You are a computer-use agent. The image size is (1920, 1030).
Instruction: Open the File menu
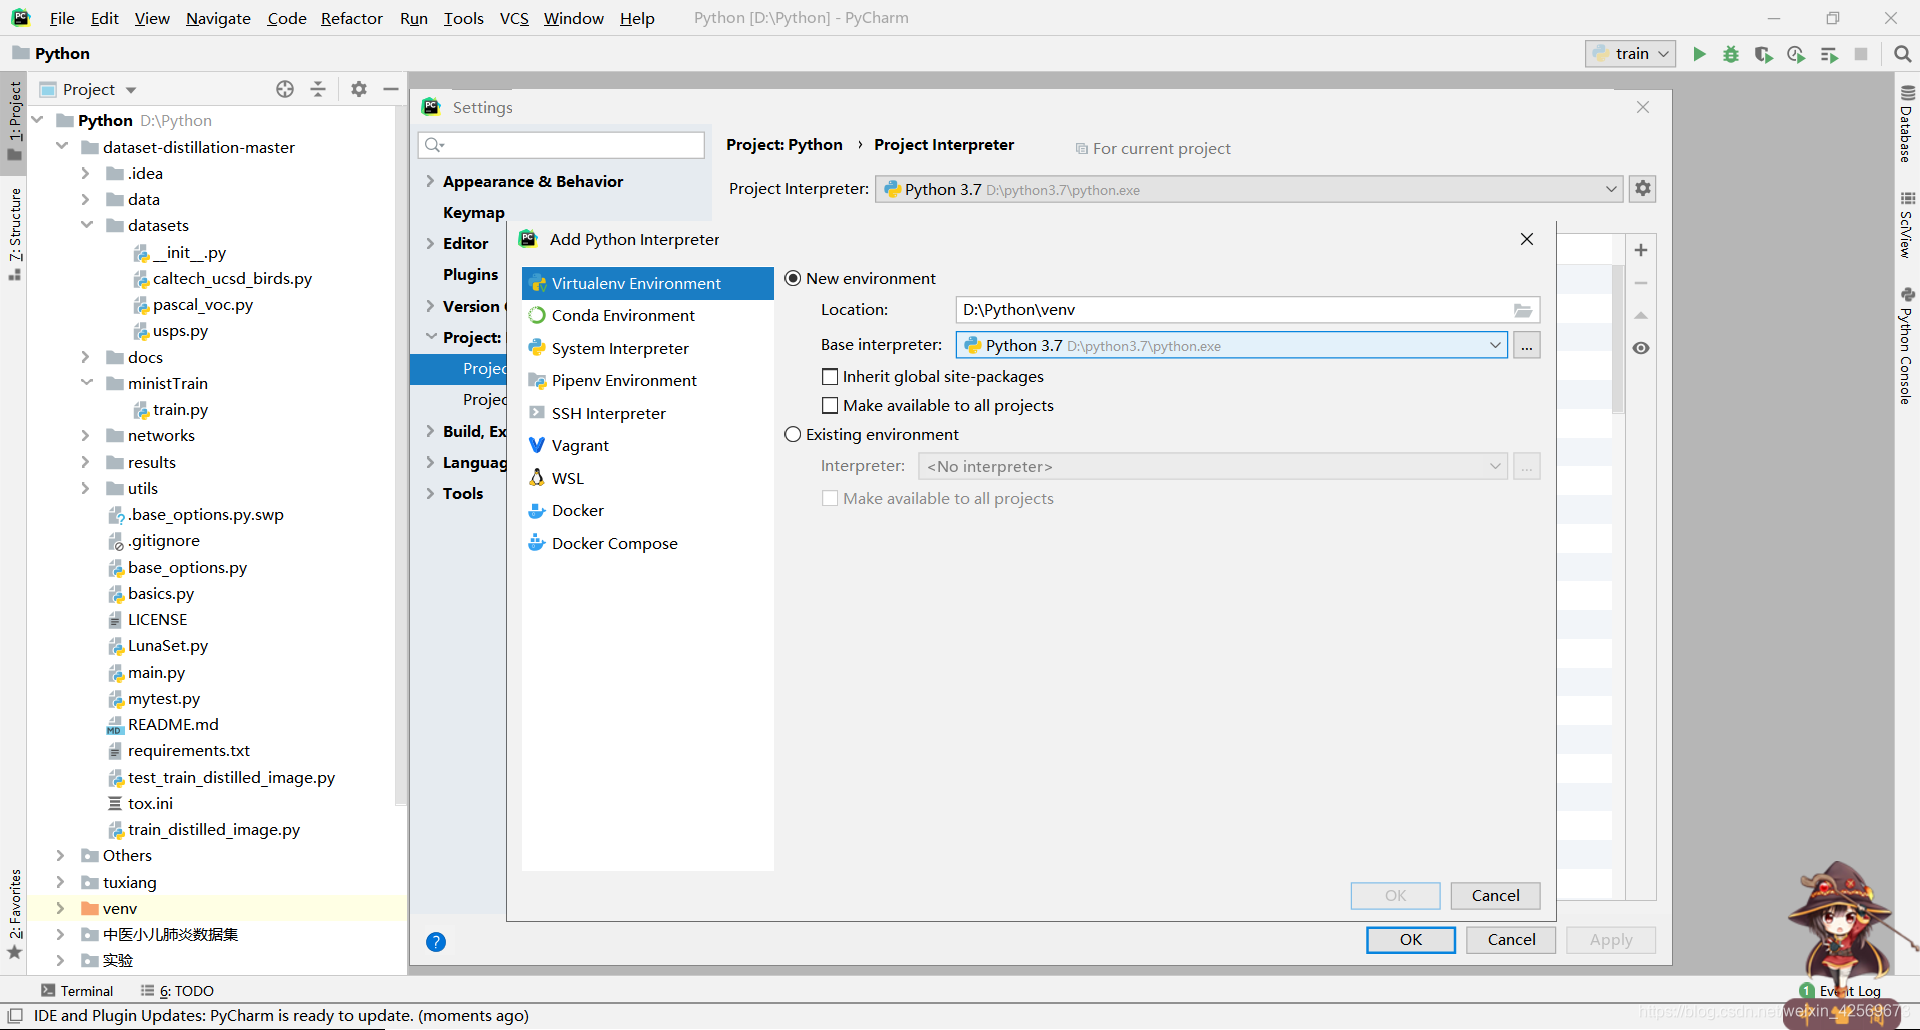62,18
